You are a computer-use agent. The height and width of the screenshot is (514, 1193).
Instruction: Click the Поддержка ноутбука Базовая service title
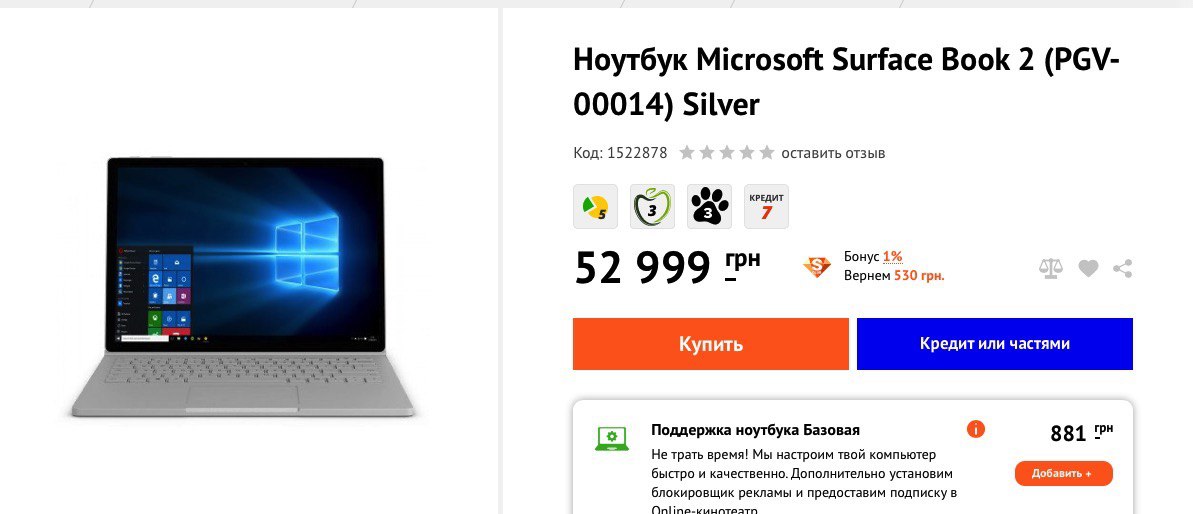(x=756, y=430)
